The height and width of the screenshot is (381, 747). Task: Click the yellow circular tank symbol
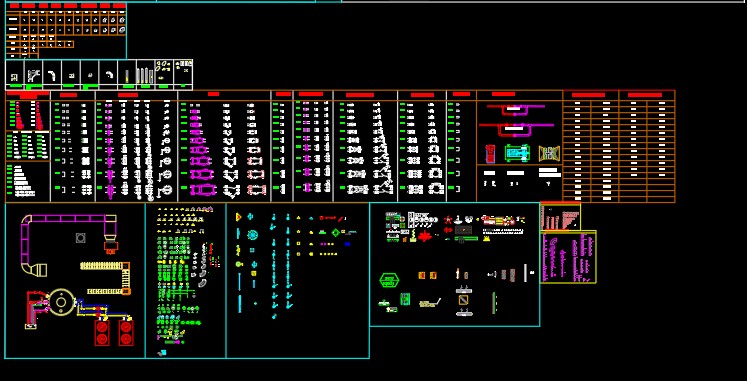tap(61, 301)
